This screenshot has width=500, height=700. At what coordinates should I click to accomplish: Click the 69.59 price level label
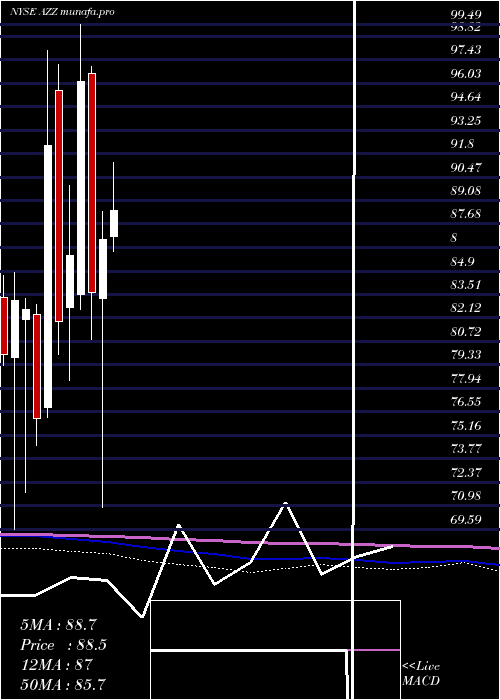coord(466,519)
